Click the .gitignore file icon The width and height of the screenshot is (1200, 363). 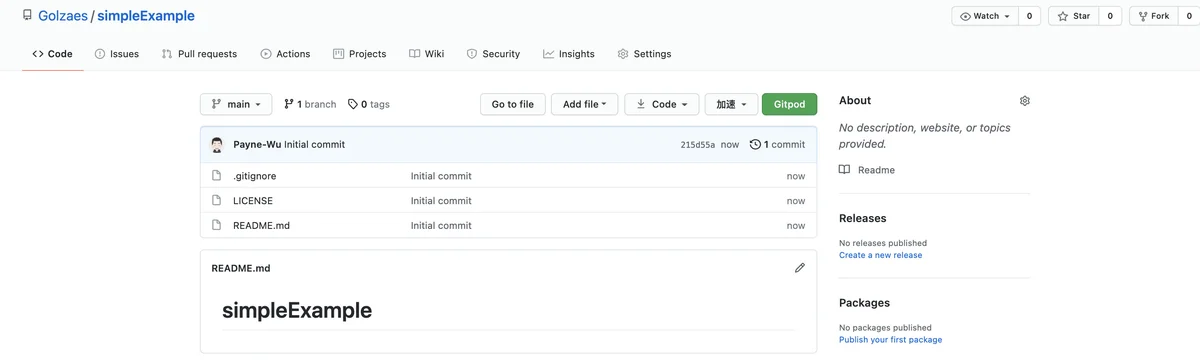pos(216,176)
